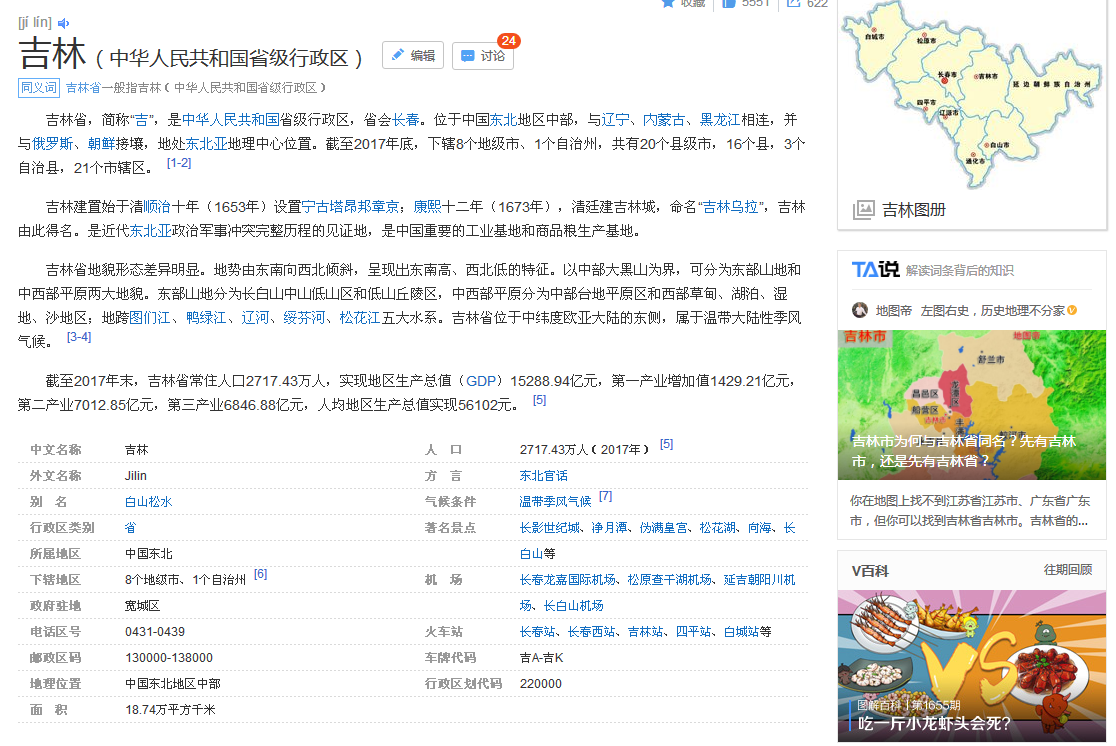Open the 讨论 discussion button

[483, 56]
